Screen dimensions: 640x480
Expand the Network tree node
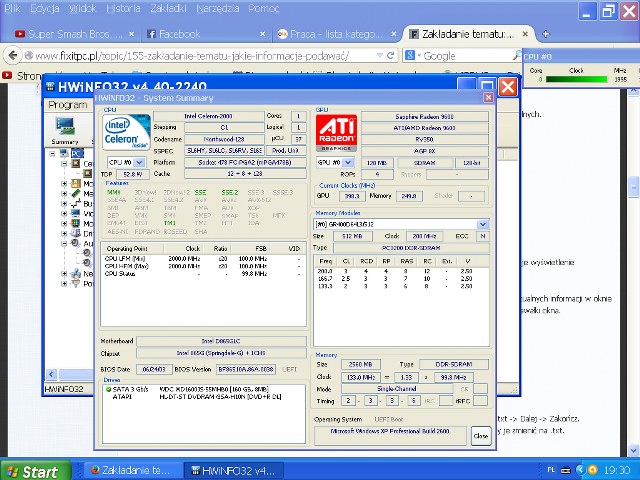[64, 273]
